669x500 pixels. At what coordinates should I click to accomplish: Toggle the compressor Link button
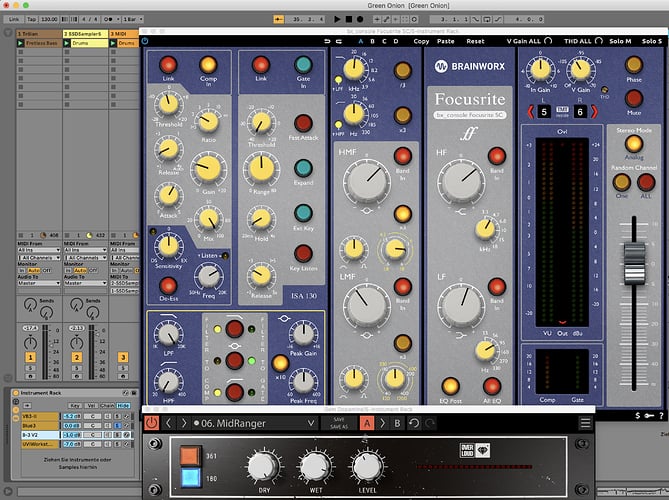[x=168, y=64]
